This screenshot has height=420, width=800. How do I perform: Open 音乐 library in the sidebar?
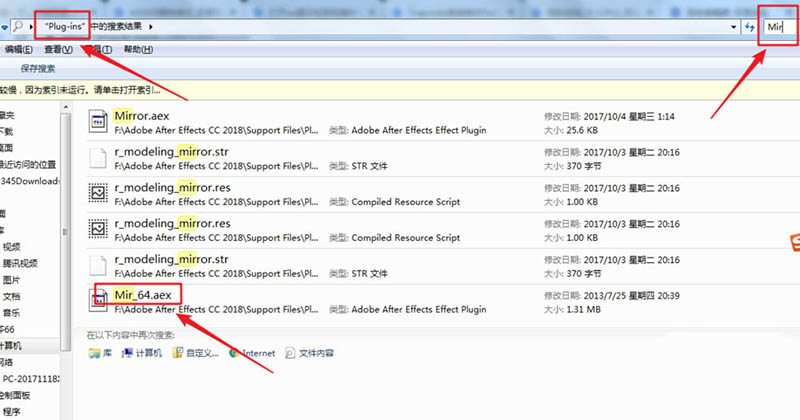pos(12,313)
